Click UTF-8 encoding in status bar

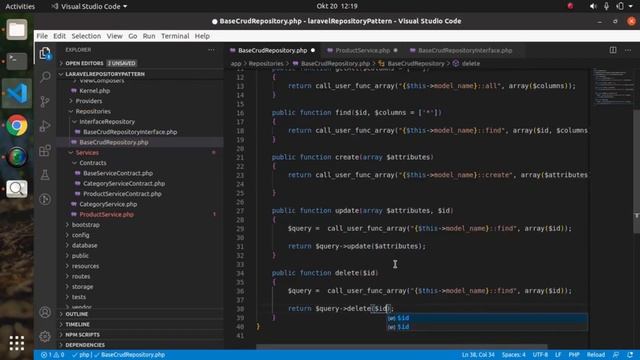pos(540,355)
